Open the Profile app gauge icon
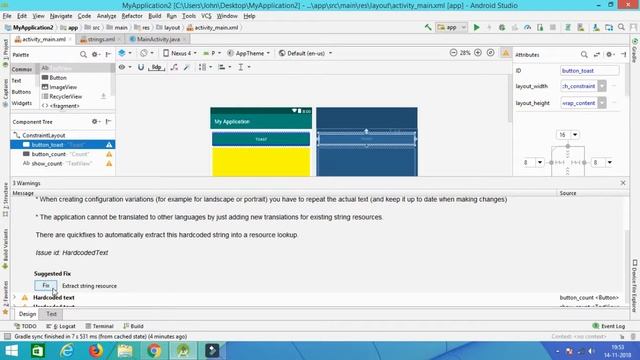 527,27
